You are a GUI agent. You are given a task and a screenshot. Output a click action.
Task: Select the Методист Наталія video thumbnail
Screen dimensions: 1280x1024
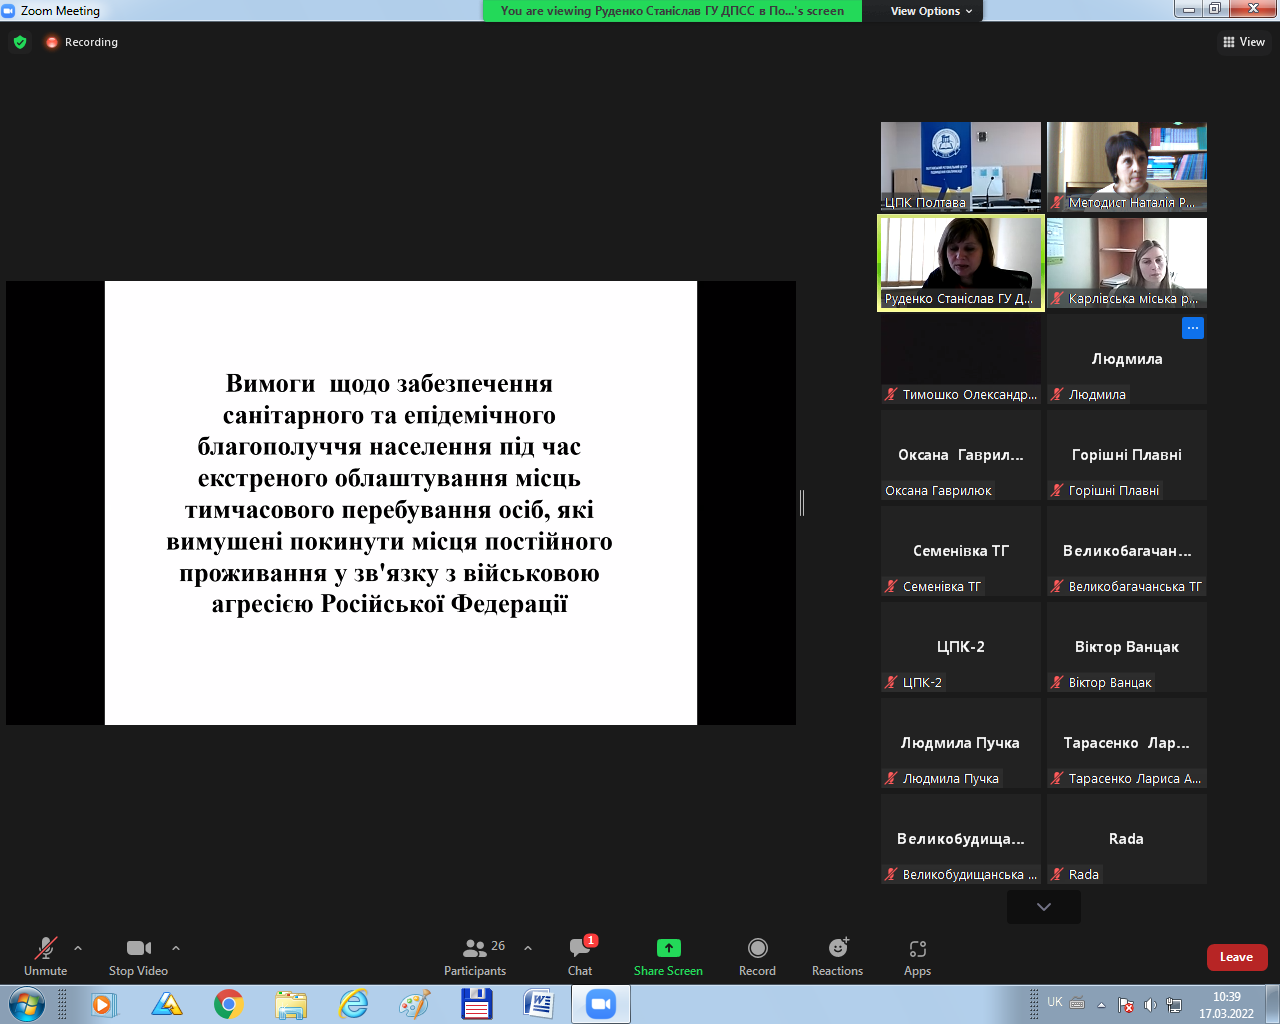(1126, 166)
